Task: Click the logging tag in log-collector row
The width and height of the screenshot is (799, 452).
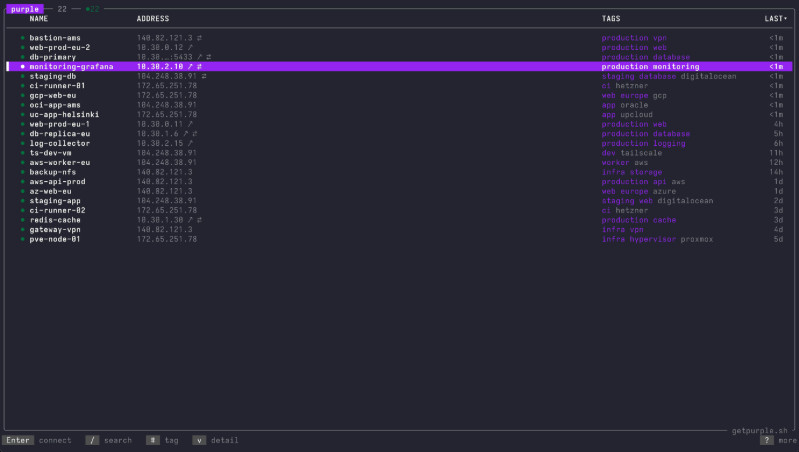Action: (669, 143)
